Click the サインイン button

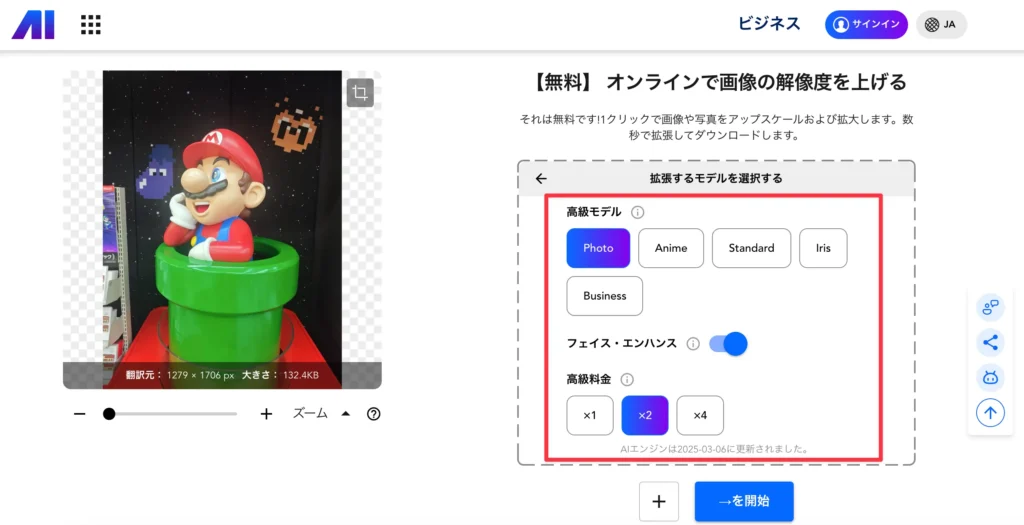pyautogui.click(x=866, y=25)
